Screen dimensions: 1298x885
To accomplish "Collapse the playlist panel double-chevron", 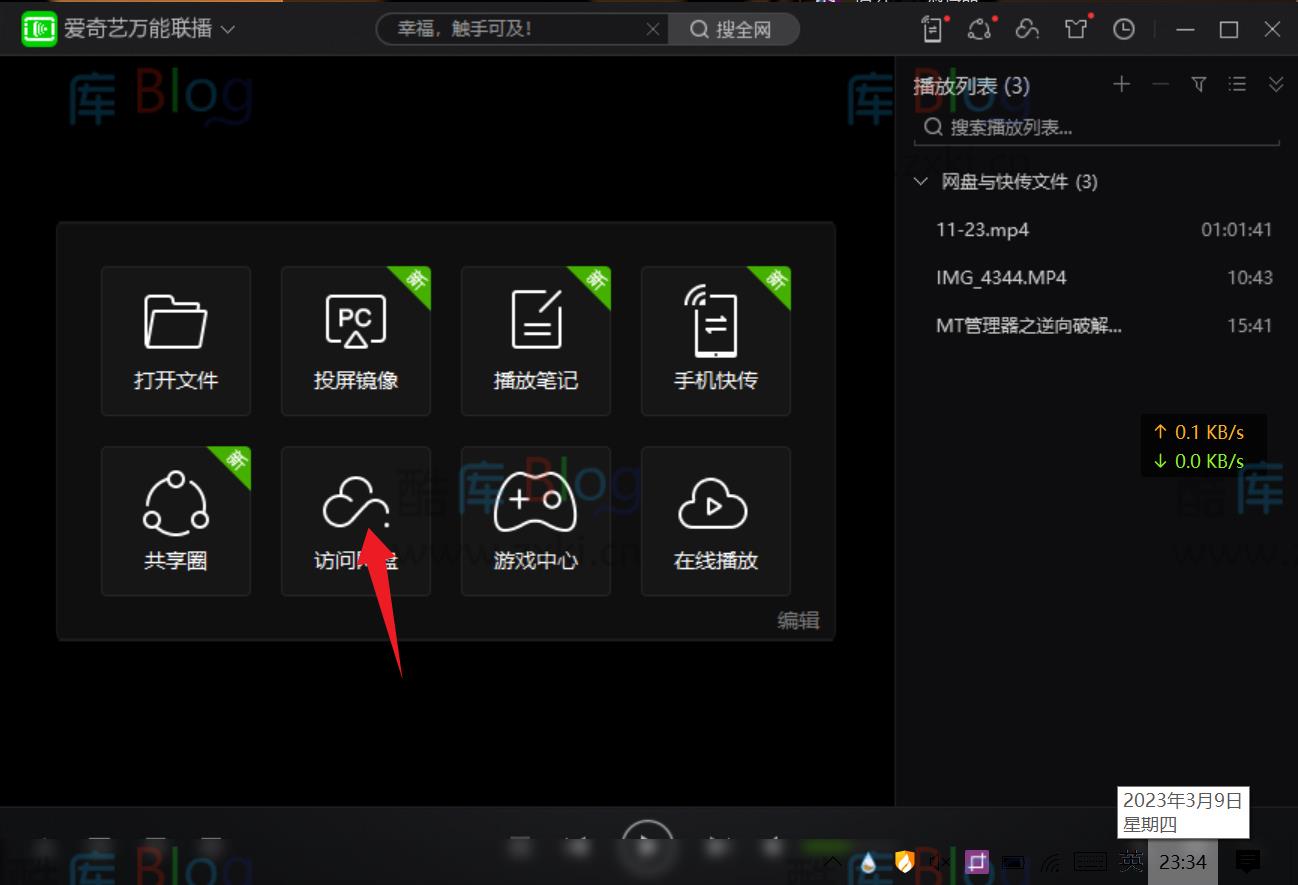I will pos(1275,85).
